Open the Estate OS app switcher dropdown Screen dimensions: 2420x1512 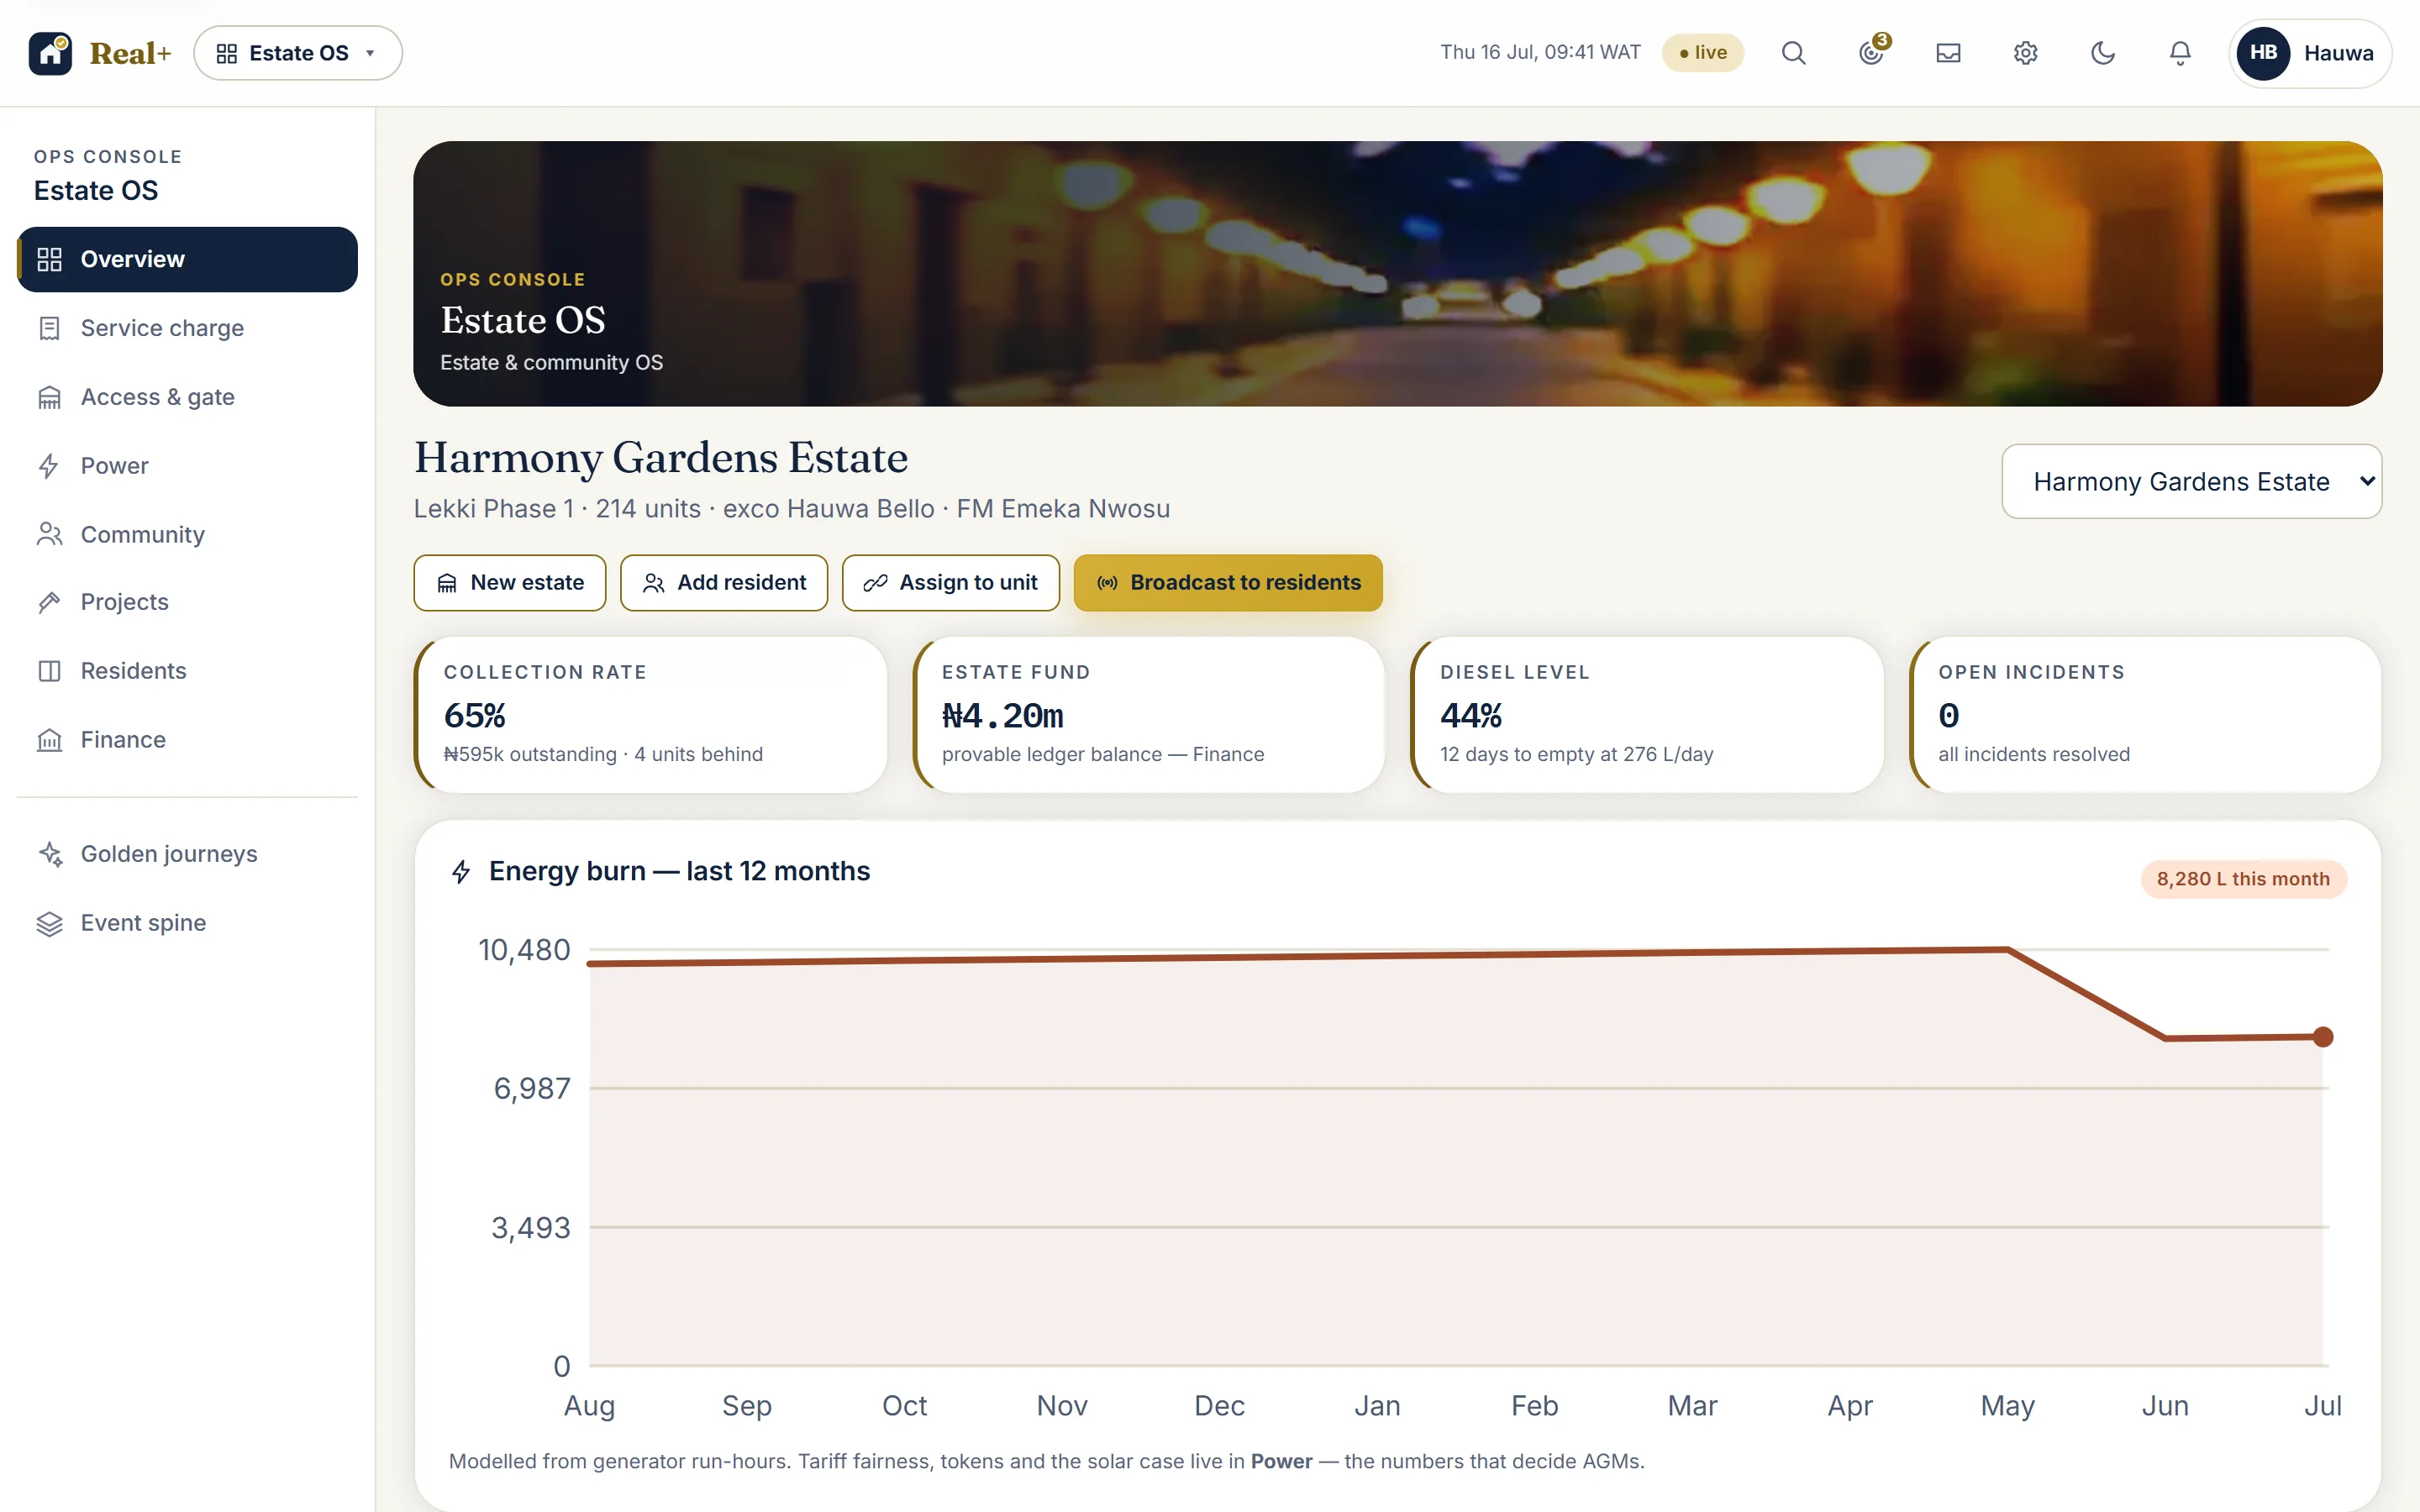[x=298, y=53]
